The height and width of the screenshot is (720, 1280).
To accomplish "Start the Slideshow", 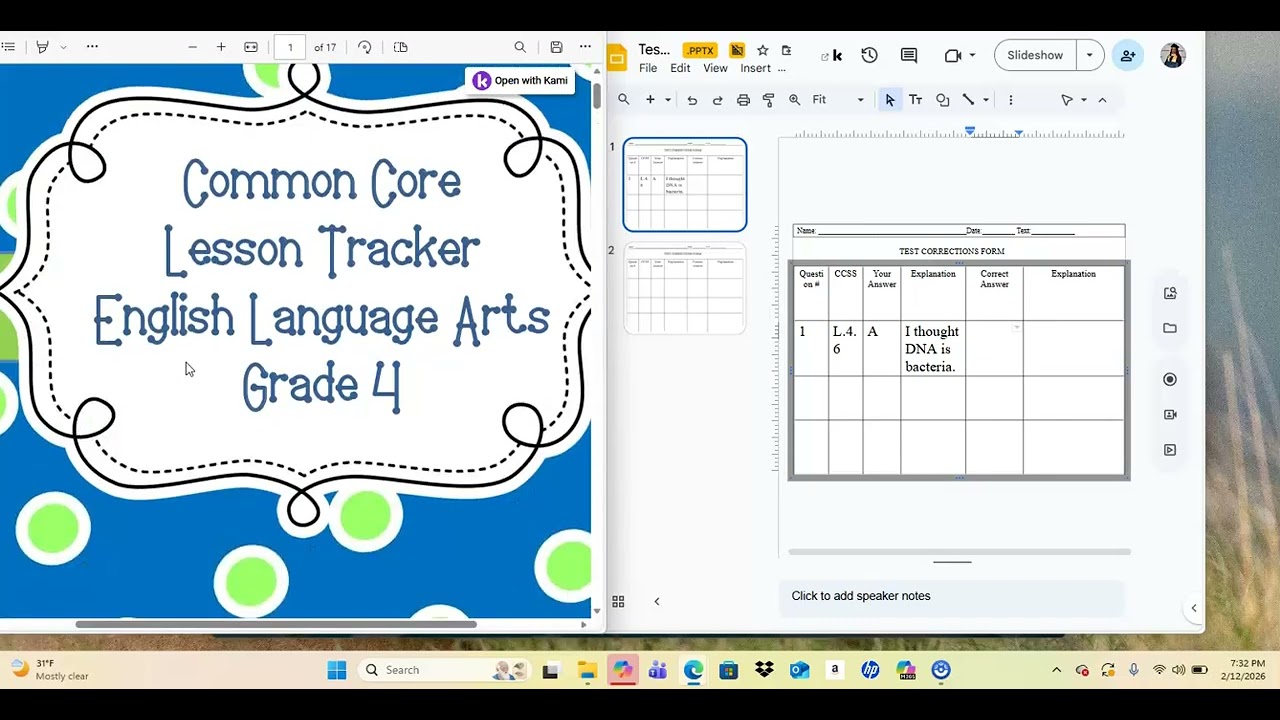I will [x=1035, y=56].
